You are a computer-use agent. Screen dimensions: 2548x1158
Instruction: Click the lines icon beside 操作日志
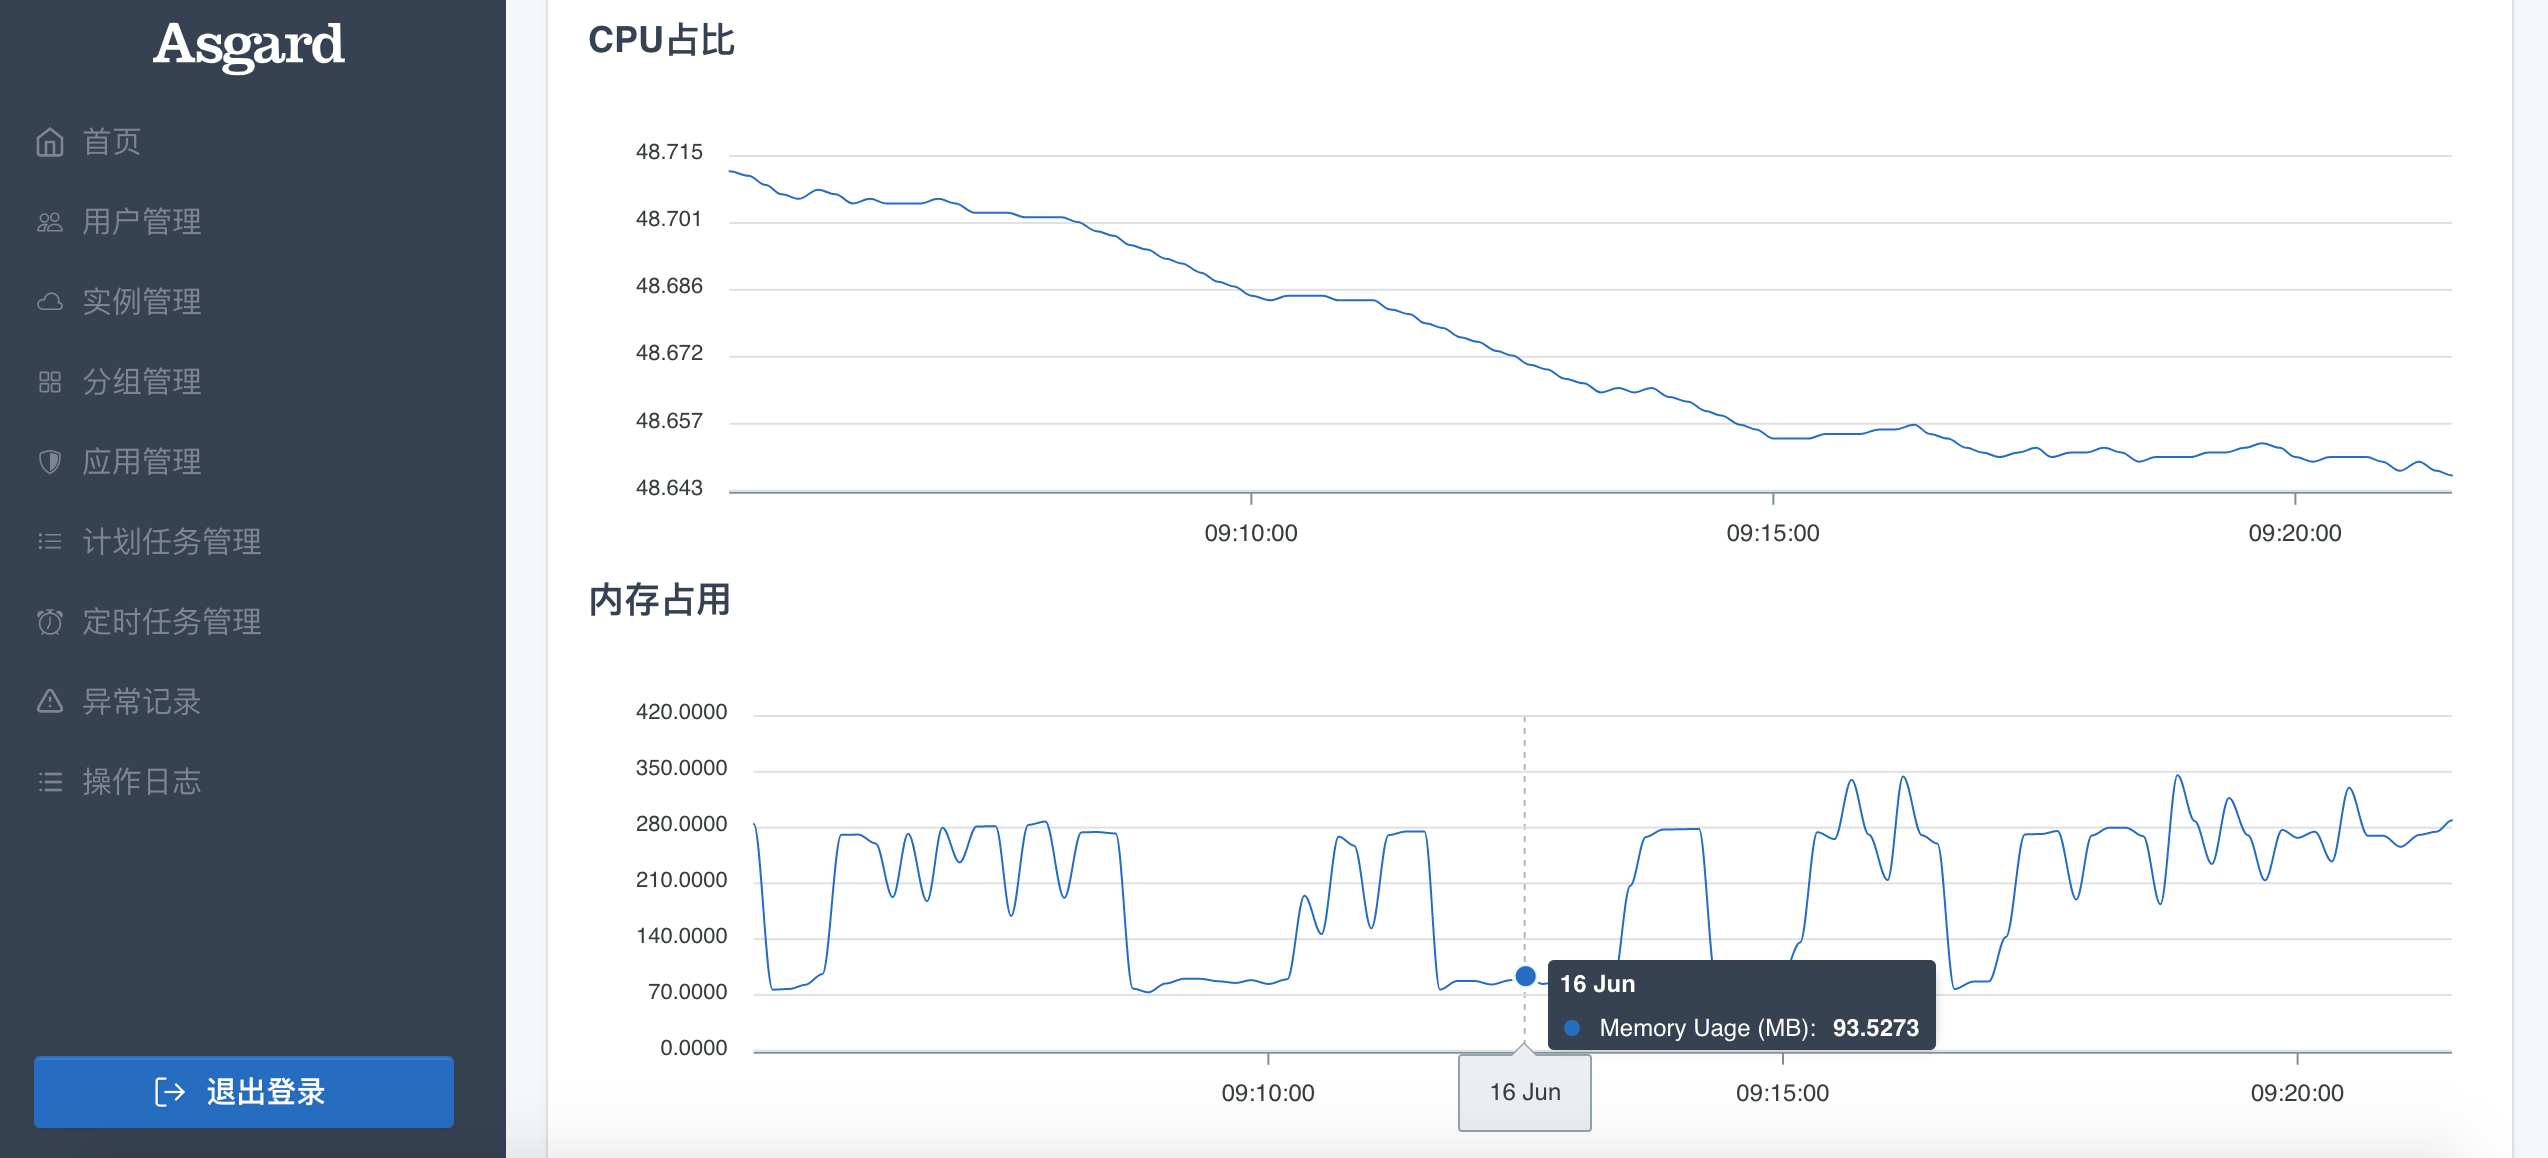pos(49,782)
